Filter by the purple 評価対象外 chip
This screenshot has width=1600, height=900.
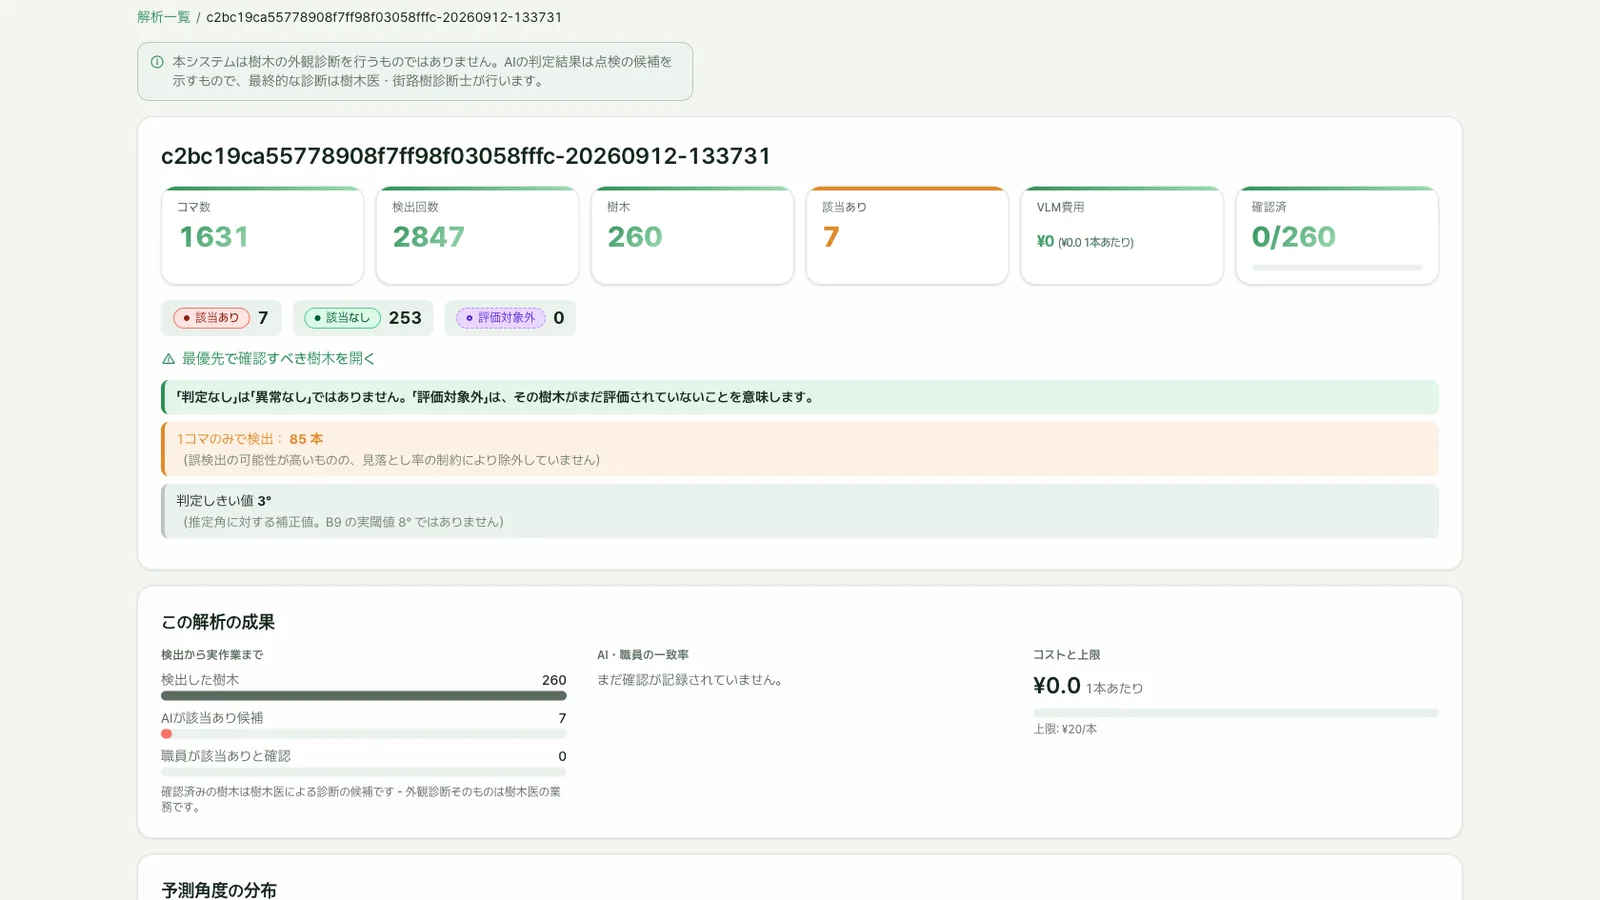tap(500, 318)
